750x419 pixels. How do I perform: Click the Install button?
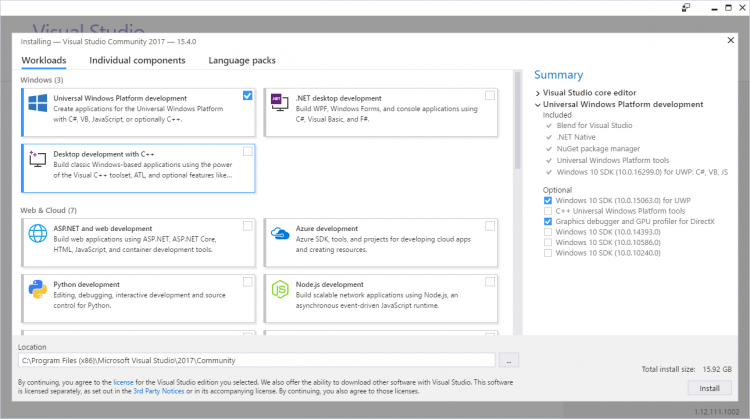tap(709, 388)
